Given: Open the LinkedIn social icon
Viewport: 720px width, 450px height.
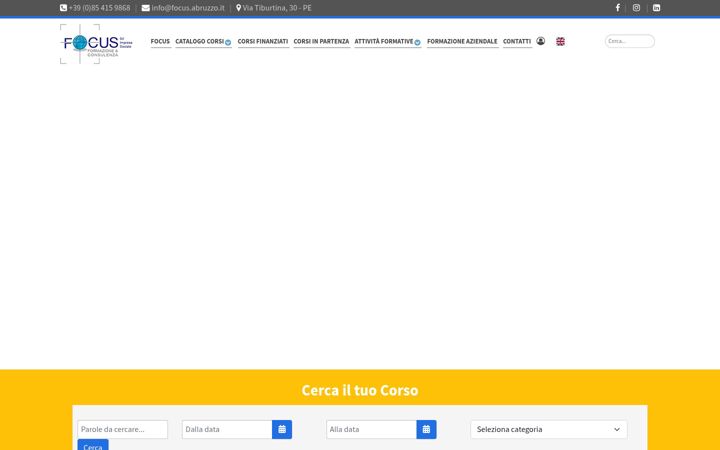Looking at the screenshot, I should pyautogui.click(x=657, y=8).
